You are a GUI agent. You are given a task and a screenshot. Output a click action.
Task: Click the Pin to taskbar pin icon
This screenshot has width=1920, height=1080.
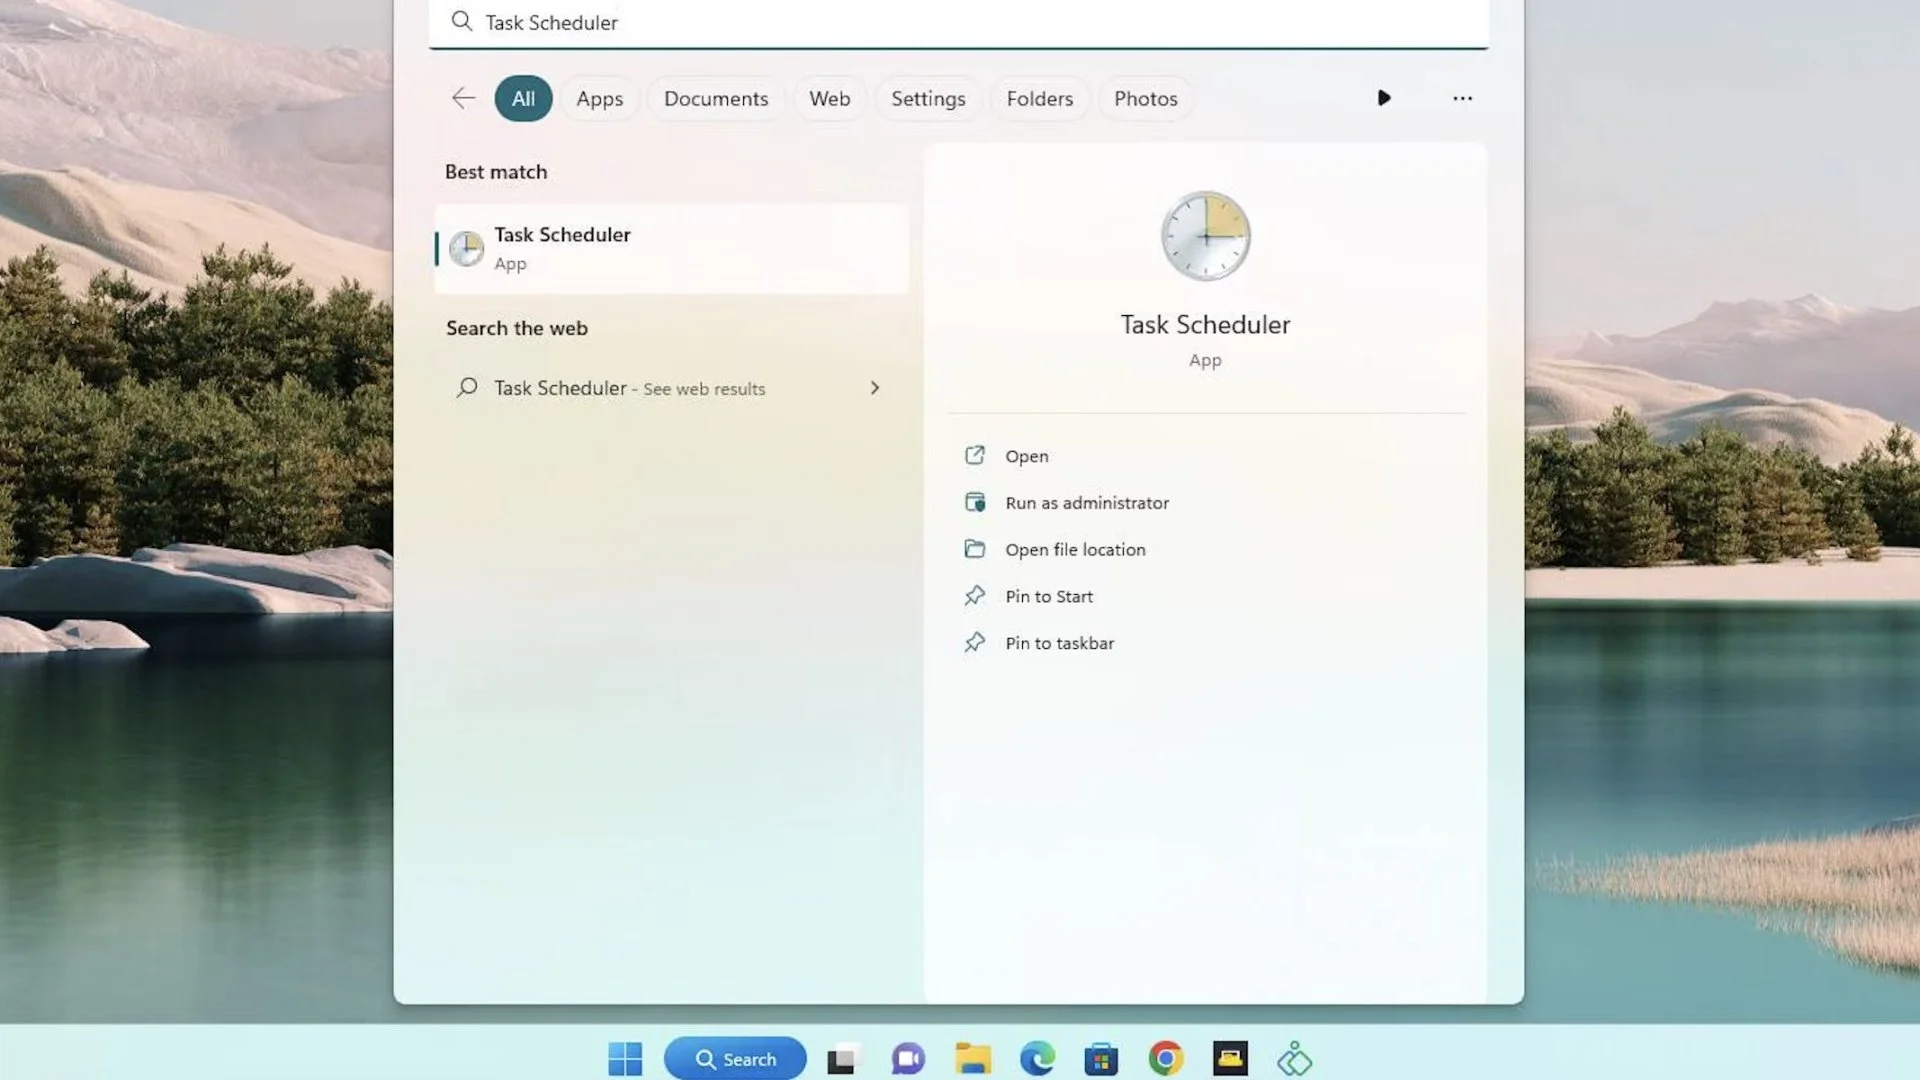[x=974, y=643]
